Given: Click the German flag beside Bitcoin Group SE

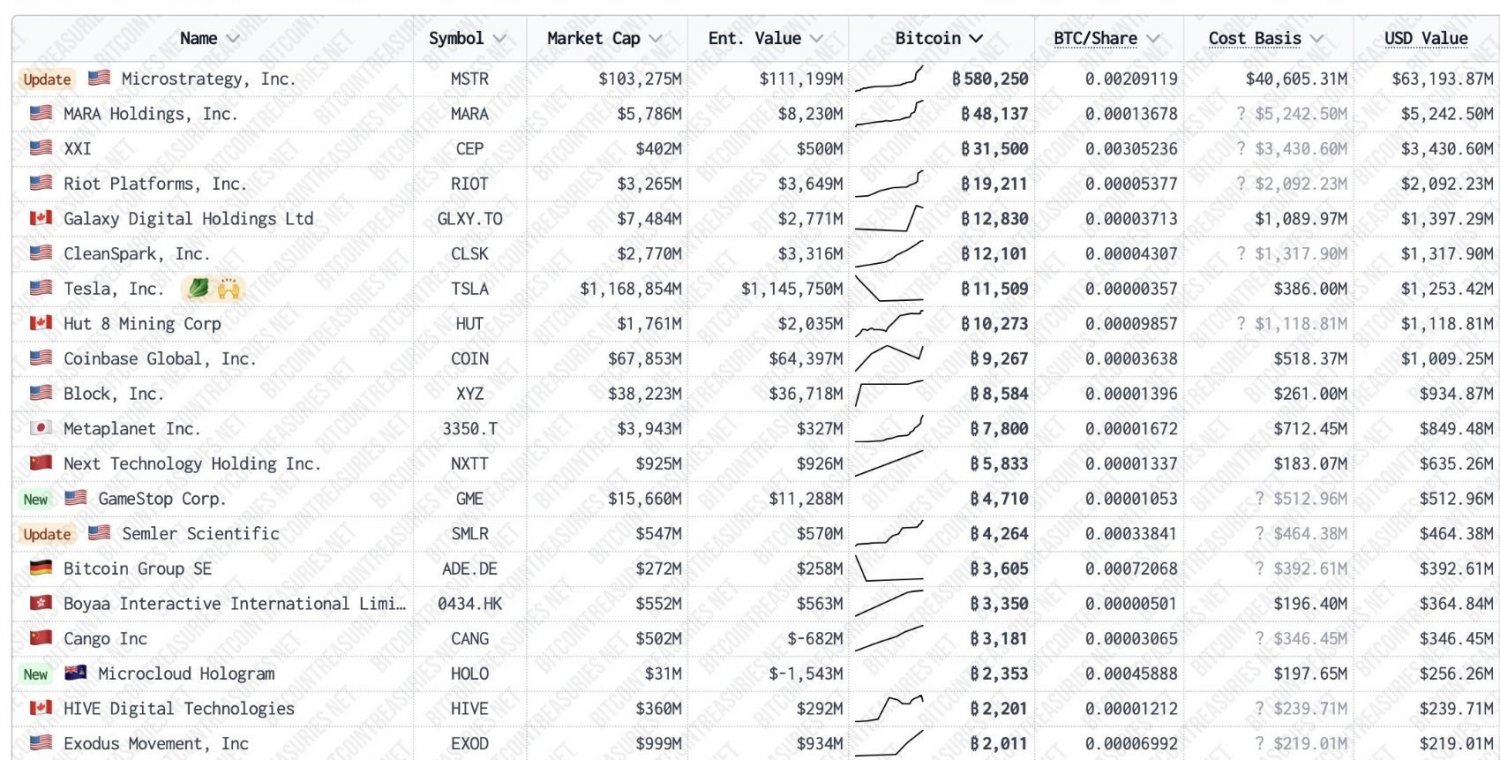Looking at the screenshot, I should click(x=41, y=568).
